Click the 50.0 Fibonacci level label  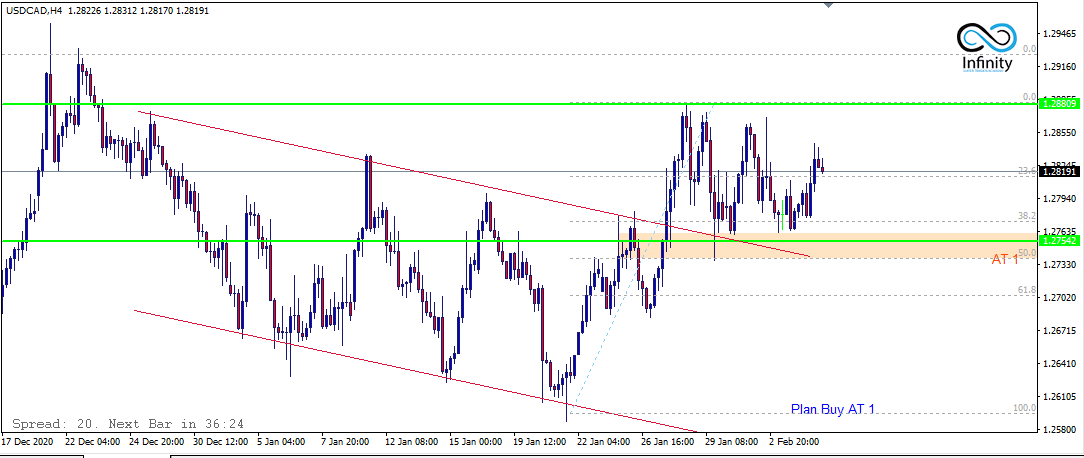[1027, 253]
